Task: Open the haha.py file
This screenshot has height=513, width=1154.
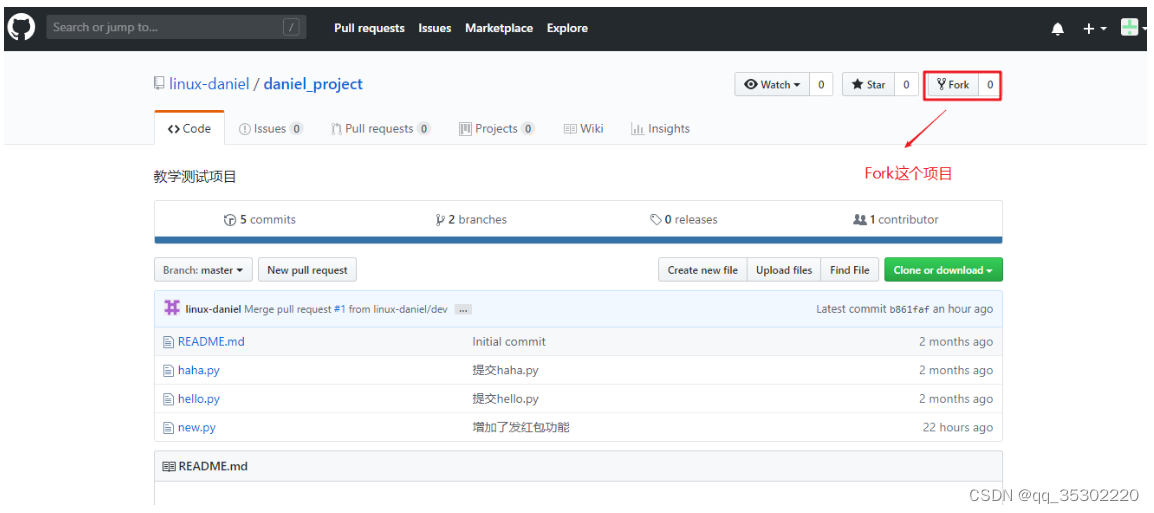Action: tap(199, 370)
